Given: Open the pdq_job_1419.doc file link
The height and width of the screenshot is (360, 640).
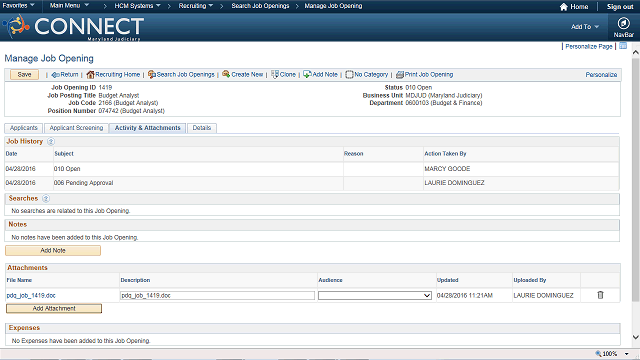Looking at the screenshot, I should click(x=31, y=296).
